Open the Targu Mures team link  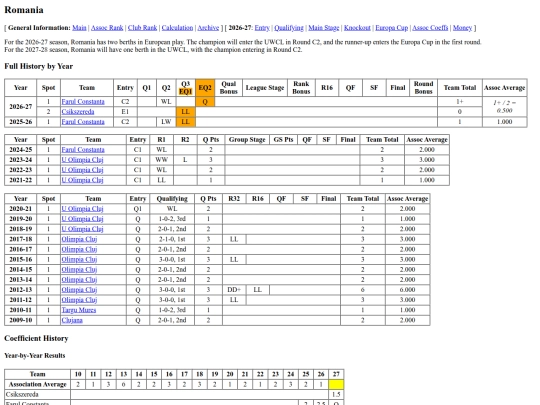coord(79,310)
